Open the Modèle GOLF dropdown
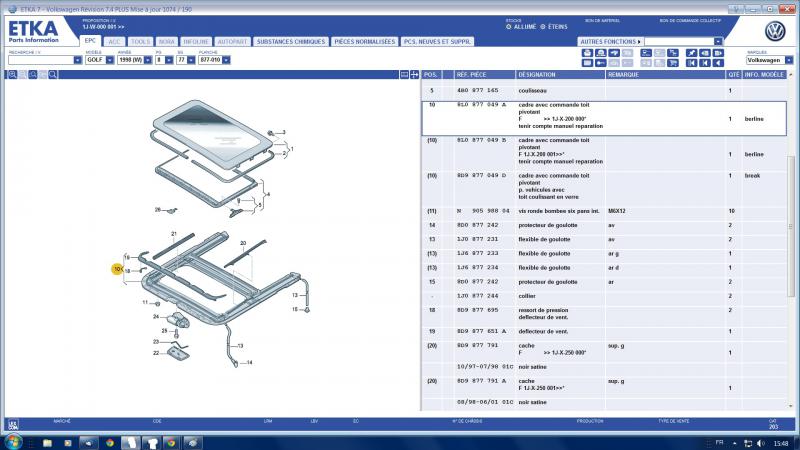The width and height of the screenshot is (800, 450). coord(110,60)
